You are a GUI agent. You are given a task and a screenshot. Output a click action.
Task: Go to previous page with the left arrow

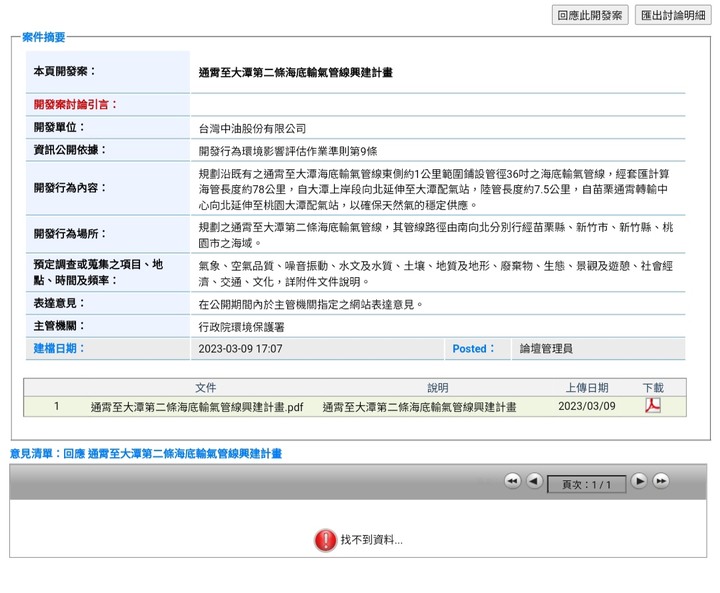coord(534,481)
